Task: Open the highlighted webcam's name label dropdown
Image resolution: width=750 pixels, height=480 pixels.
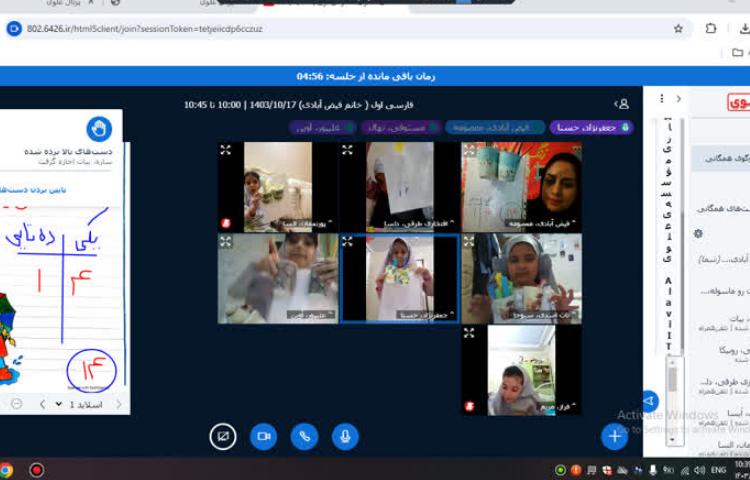Action: tap(425, 315)
